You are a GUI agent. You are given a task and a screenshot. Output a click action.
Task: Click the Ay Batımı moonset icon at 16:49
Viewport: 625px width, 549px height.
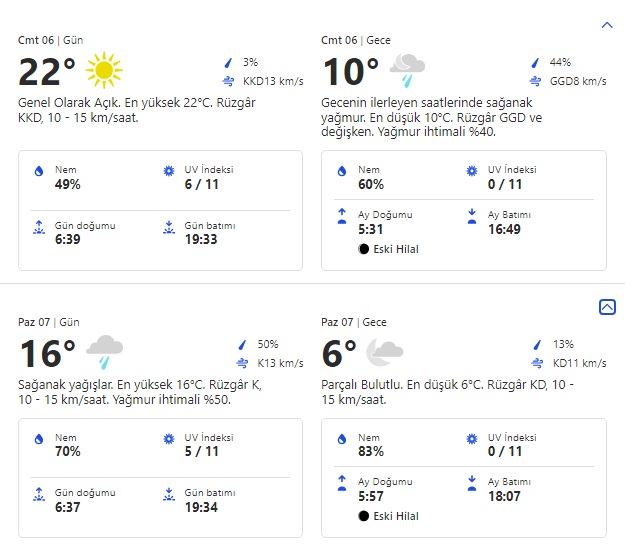(471, 214)
